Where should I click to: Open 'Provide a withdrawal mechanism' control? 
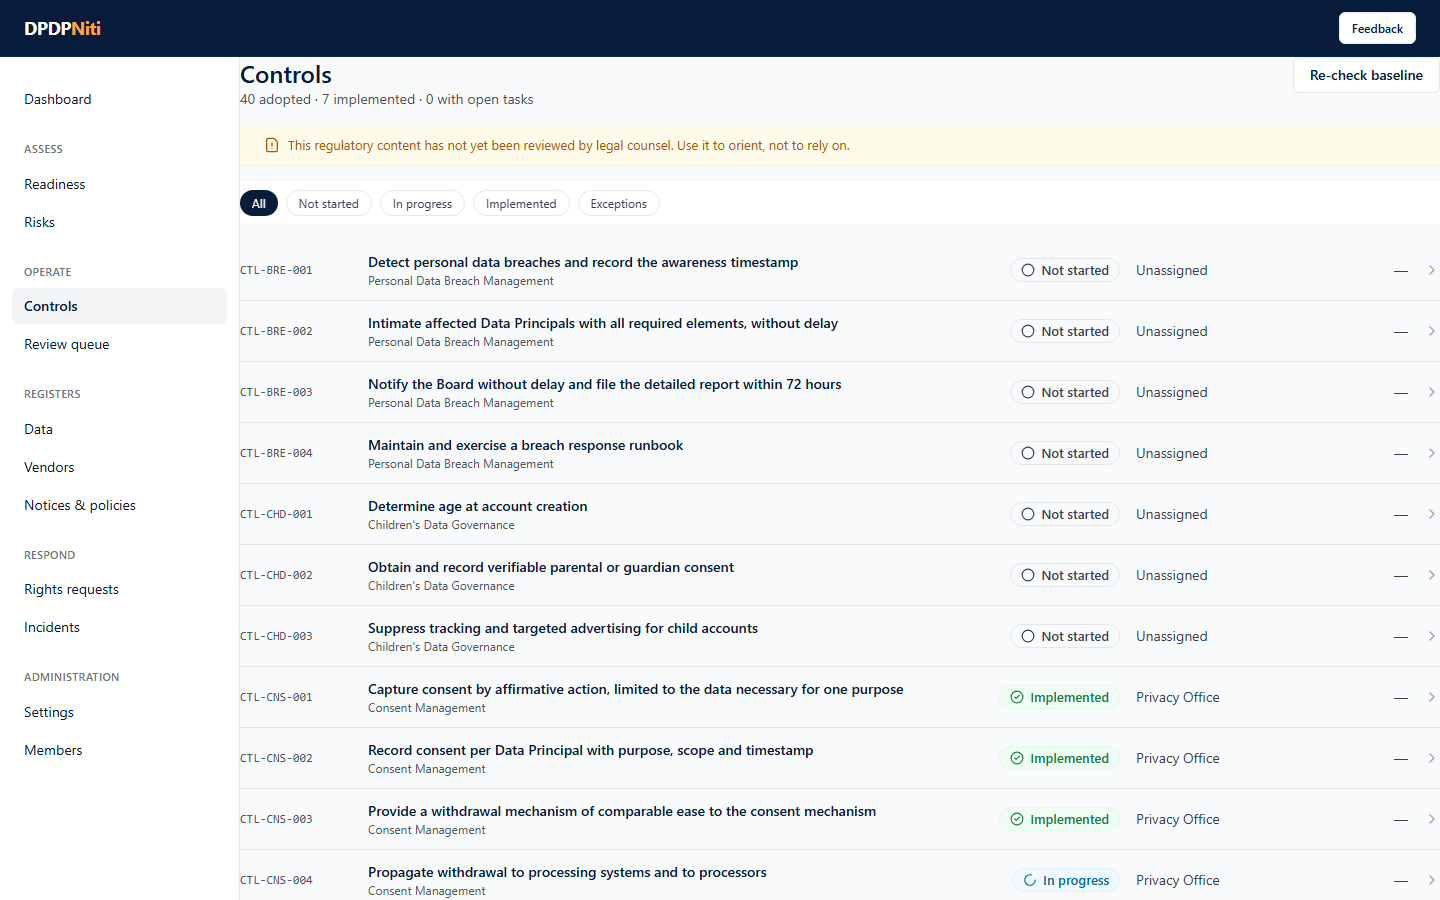(622, 811)
